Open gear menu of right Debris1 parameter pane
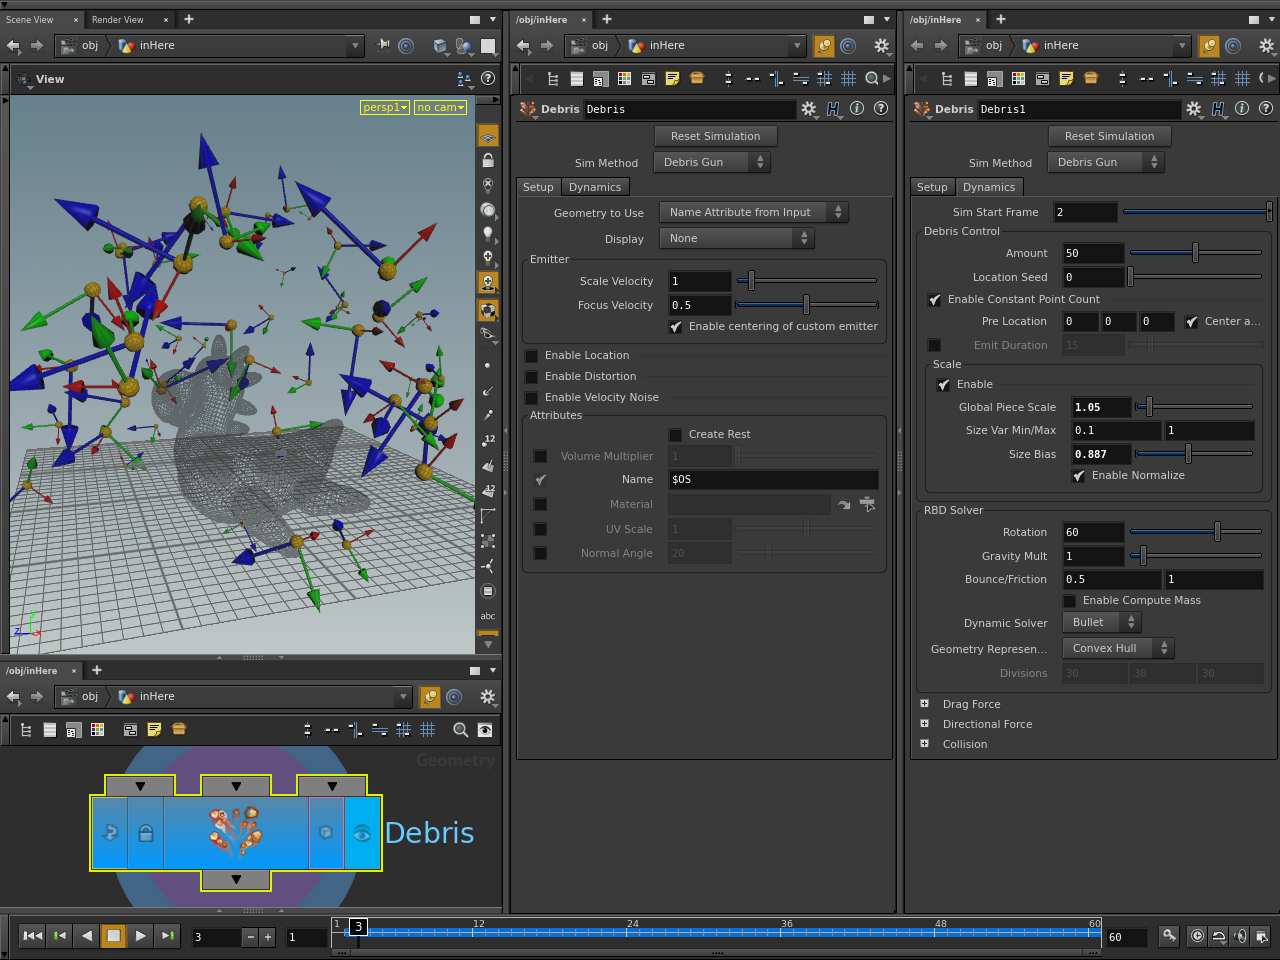 [1193, 109]
